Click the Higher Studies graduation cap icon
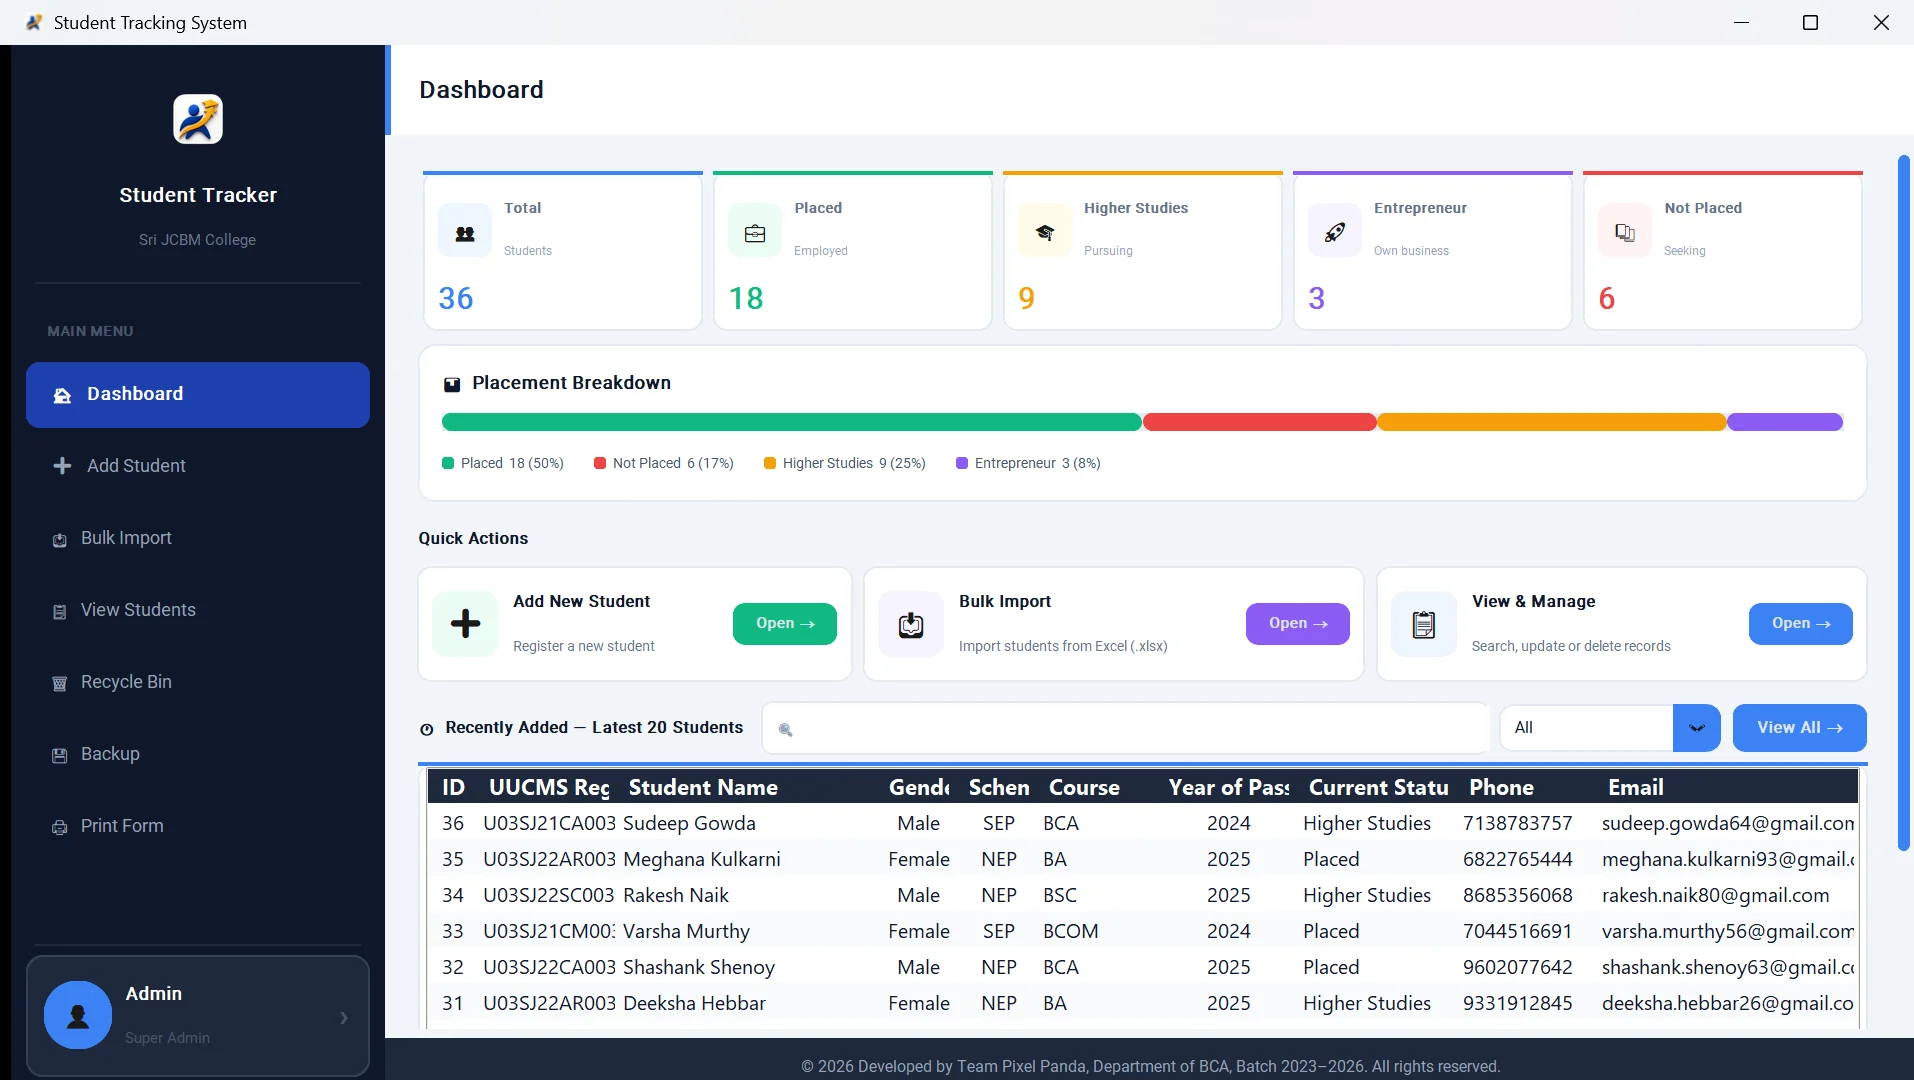The width and height of the screenshot is (1914, 1080). click(x=1045, y=233)
